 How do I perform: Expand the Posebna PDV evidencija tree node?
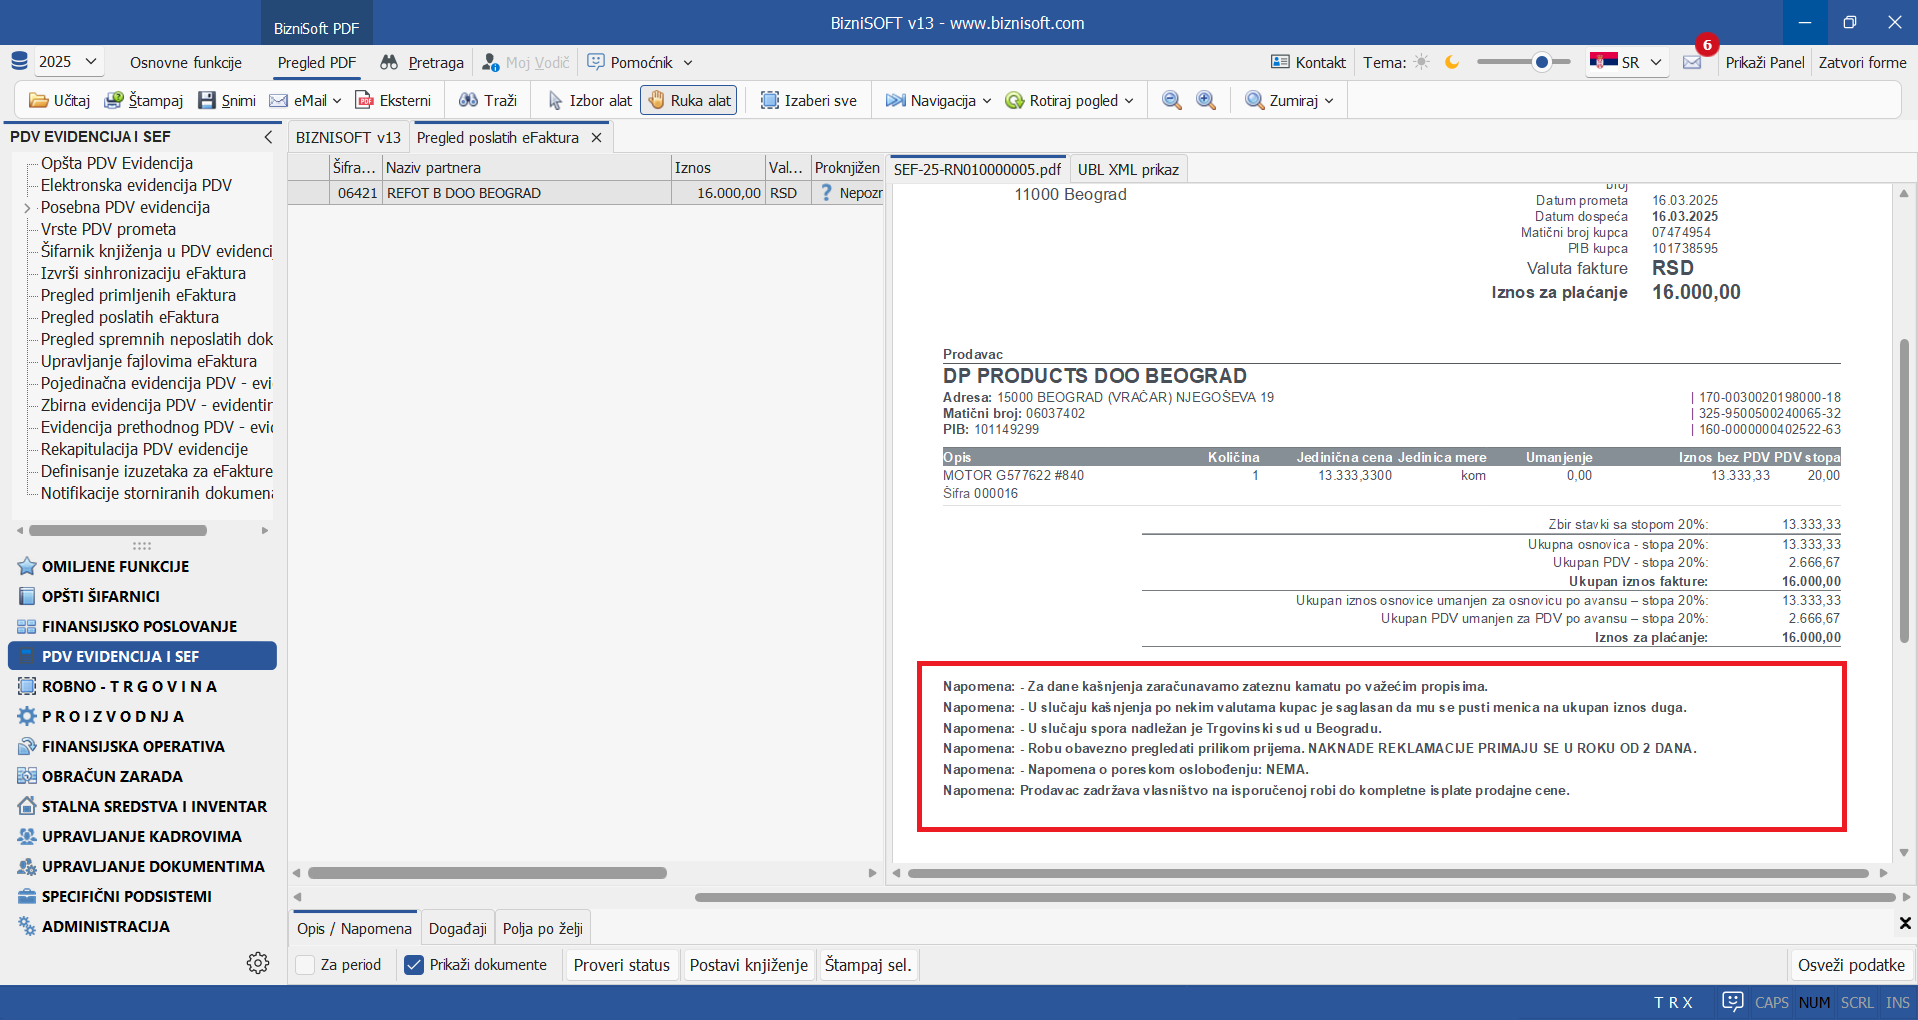coord(27,208)
